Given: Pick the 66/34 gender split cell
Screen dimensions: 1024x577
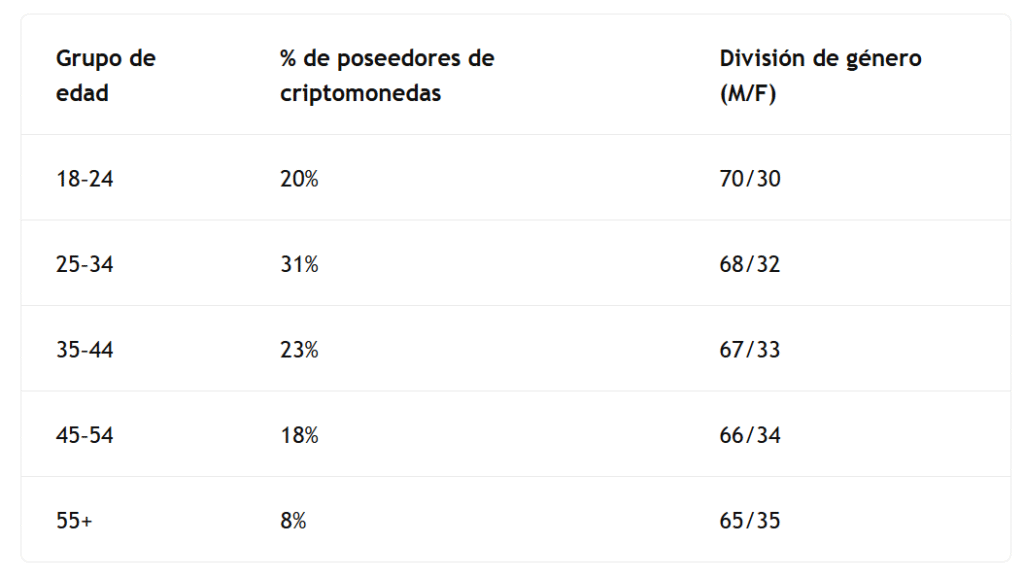Looking at the screenshot, I should [750, 436].
